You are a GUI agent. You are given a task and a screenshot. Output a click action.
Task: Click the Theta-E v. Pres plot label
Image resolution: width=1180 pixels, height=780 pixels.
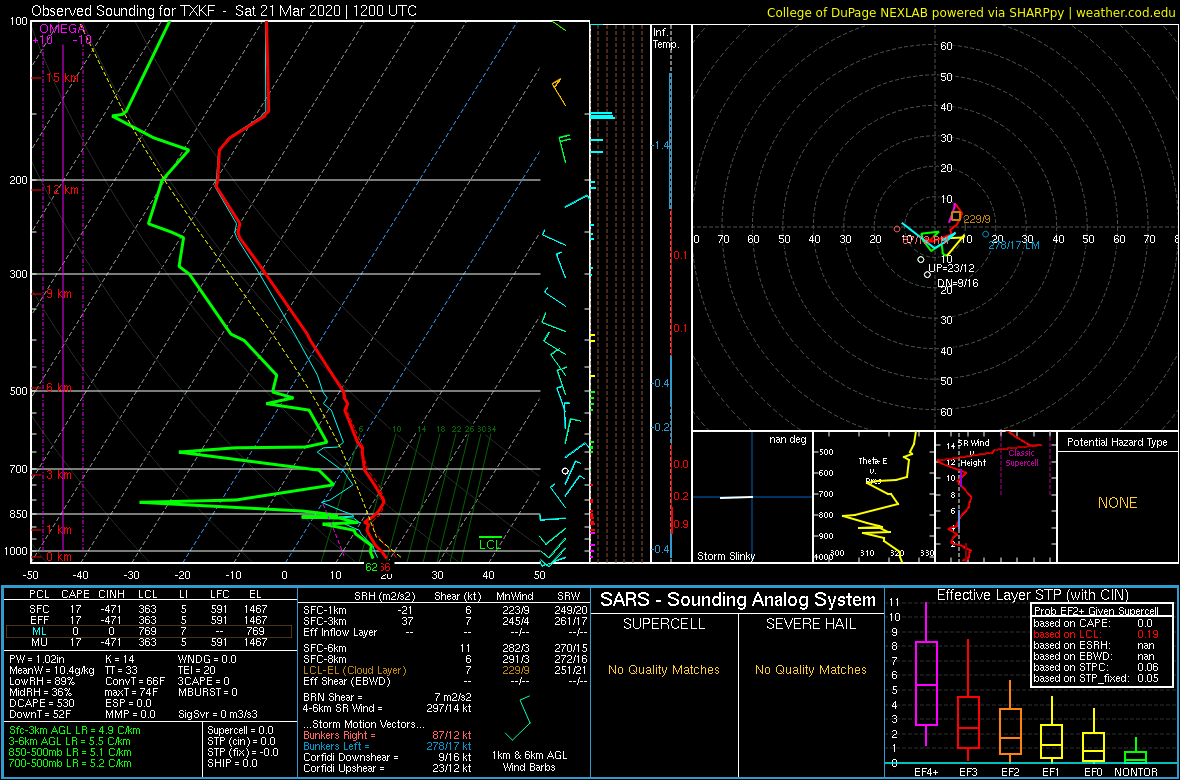click(x=872, y=470)
